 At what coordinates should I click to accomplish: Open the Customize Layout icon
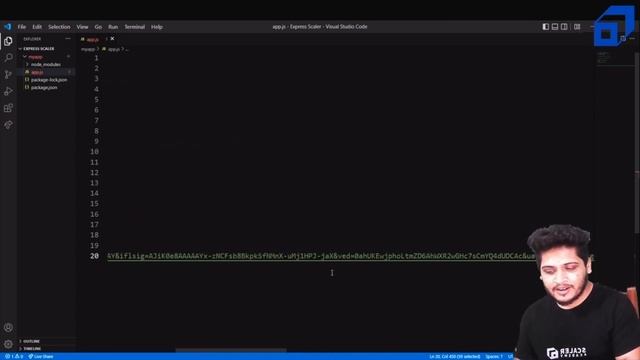[x=577, y=27]
